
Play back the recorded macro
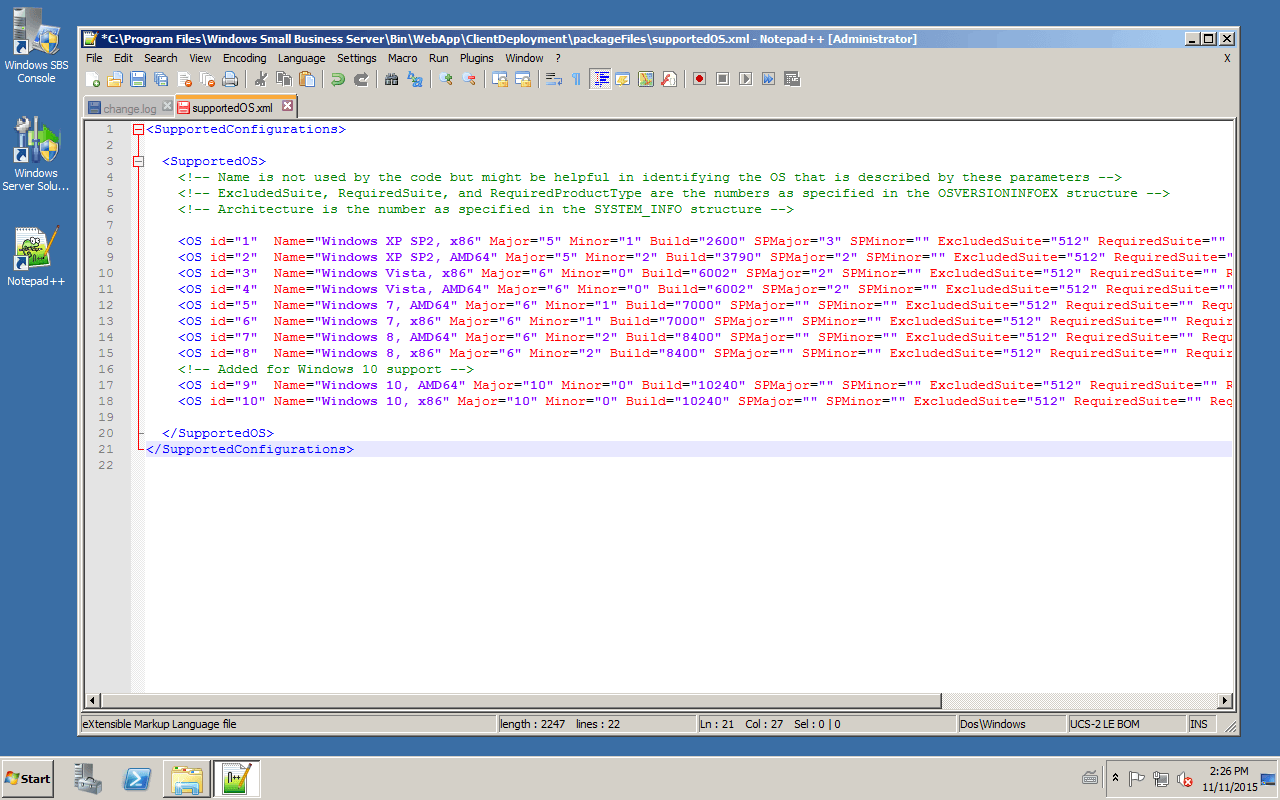coord(746,79)
